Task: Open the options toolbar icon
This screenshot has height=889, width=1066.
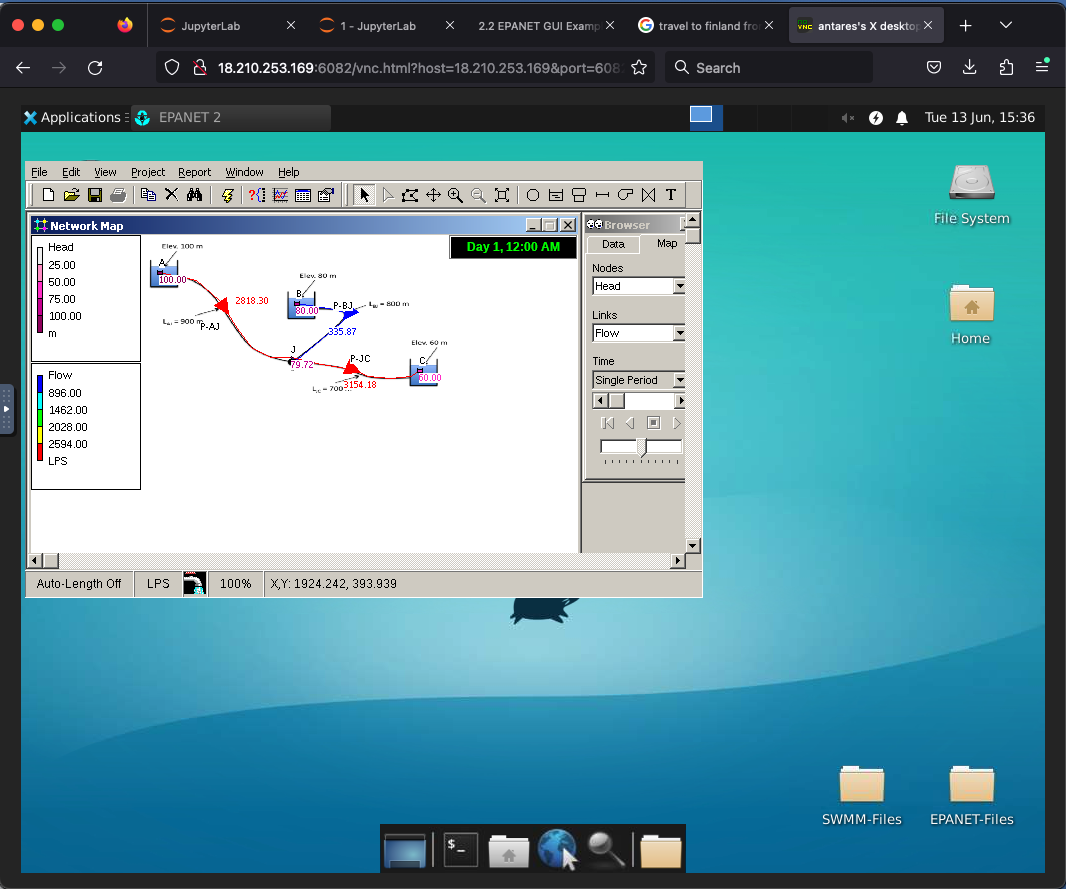Action: click(326, 195)
